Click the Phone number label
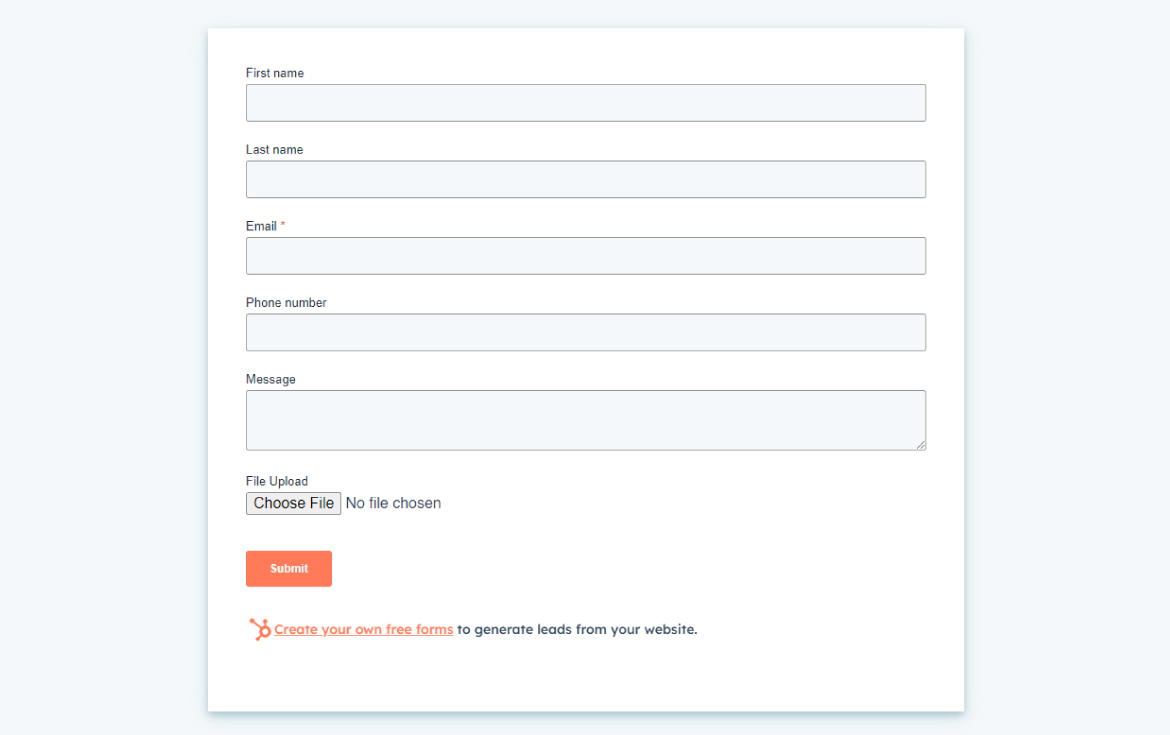 pyautogui.click(x=287, y=302)
